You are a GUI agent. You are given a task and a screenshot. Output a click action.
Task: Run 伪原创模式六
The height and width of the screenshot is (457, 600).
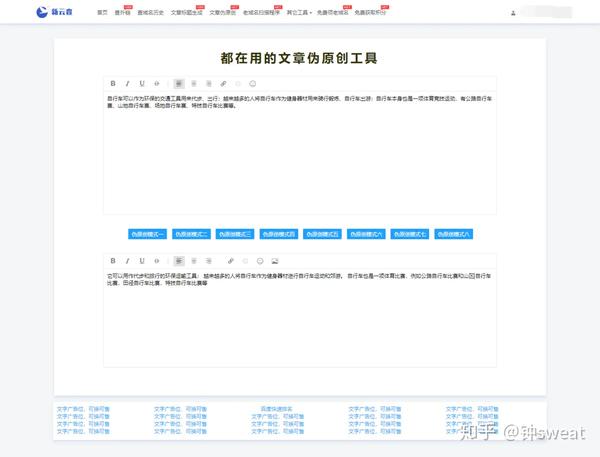pos(366,234)
